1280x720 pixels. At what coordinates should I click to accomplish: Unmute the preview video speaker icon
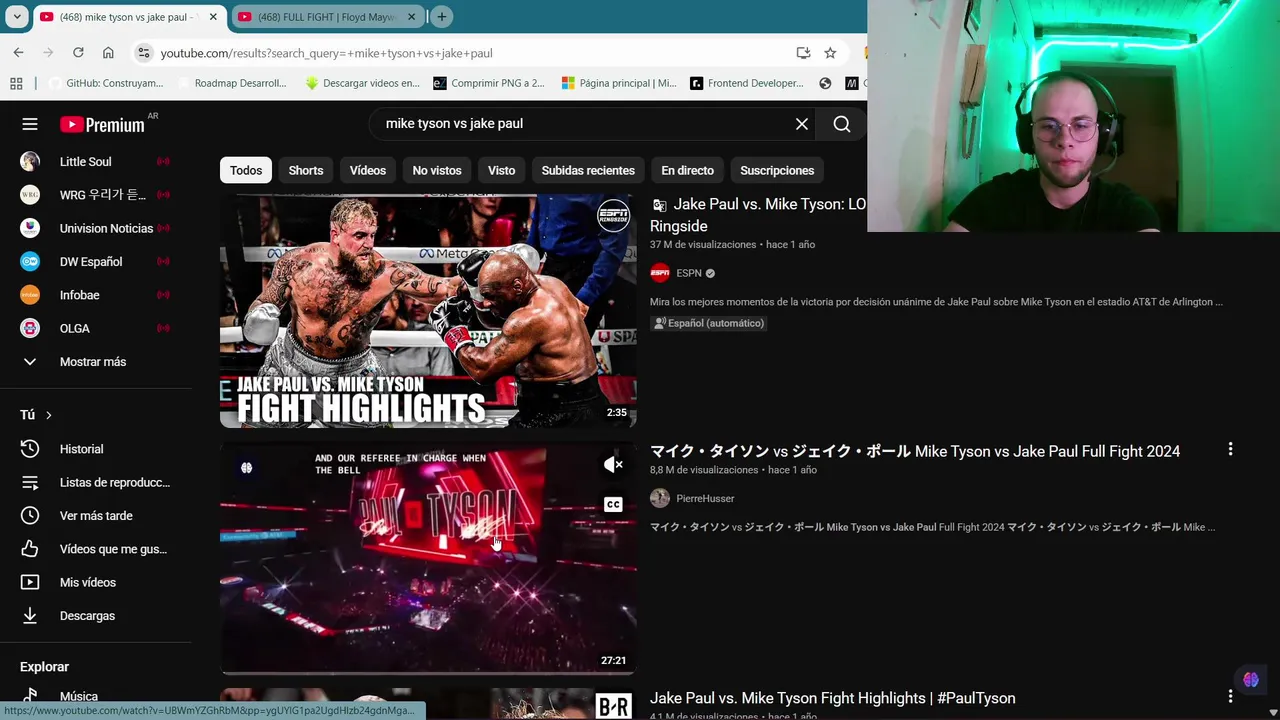point(613,464)
